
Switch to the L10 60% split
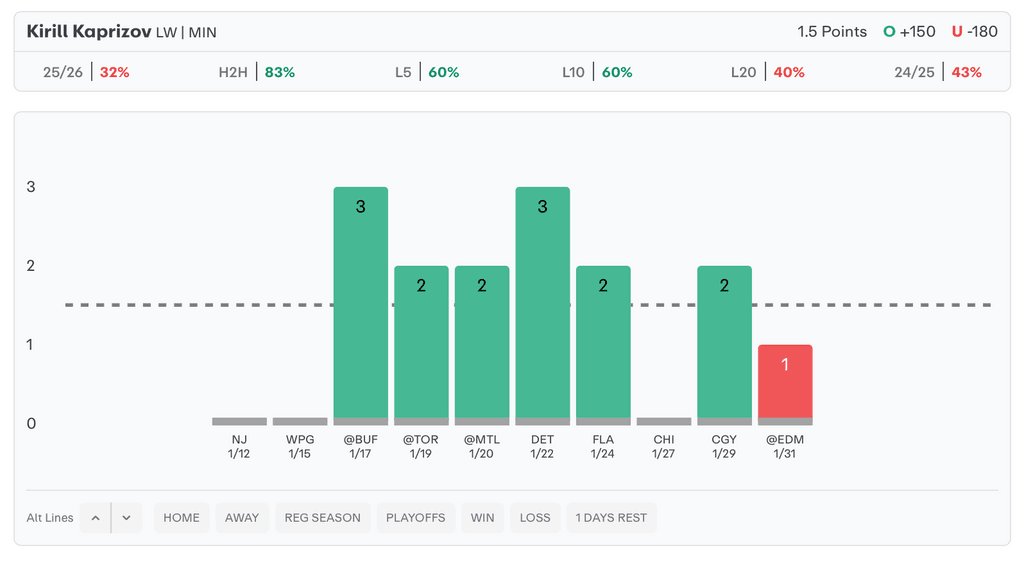[x=597, y=72]
